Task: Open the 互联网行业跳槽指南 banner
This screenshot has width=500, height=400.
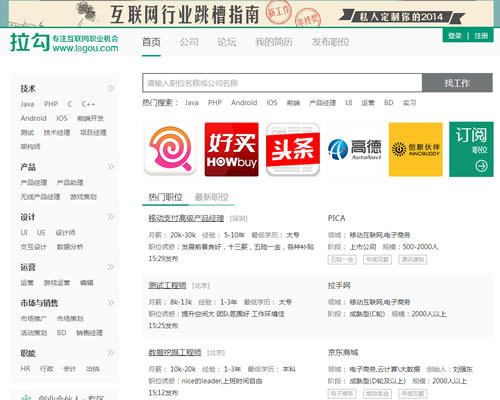Action: [251, 14]
